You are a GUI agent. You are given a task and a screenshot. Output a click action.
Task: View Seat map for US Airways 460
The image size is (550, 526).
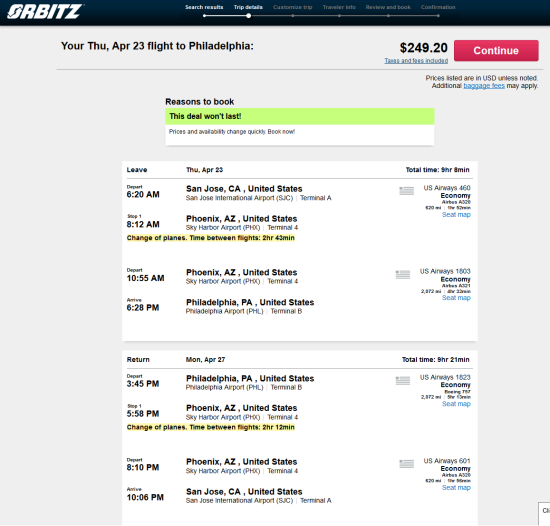456,215
